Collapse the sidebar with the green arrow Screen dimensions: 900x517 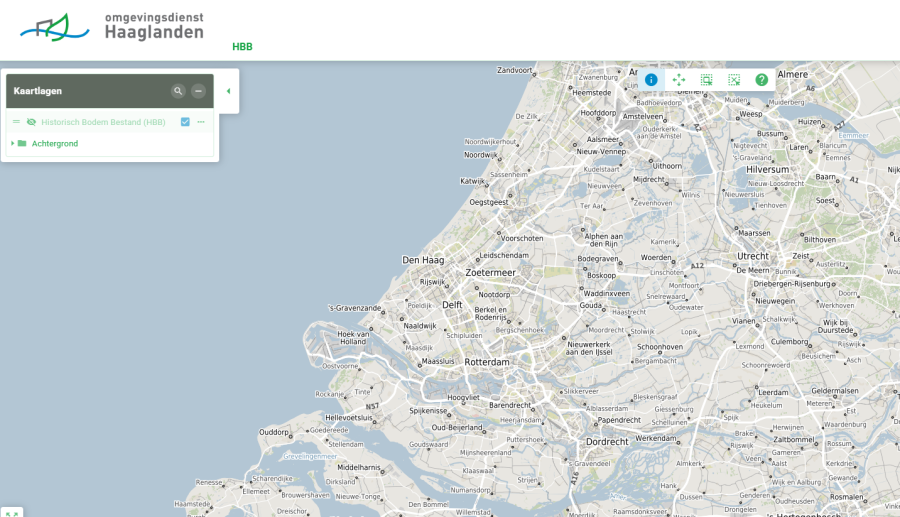coord(228,91)
